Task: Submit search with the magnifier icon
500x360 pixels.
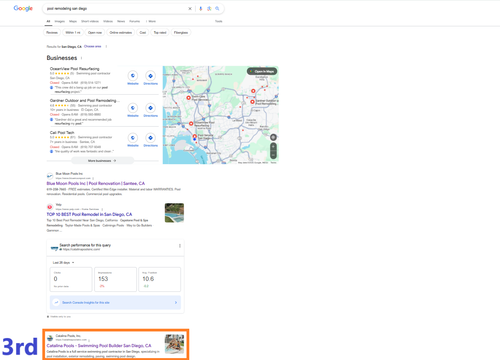Action: [217, 9]
